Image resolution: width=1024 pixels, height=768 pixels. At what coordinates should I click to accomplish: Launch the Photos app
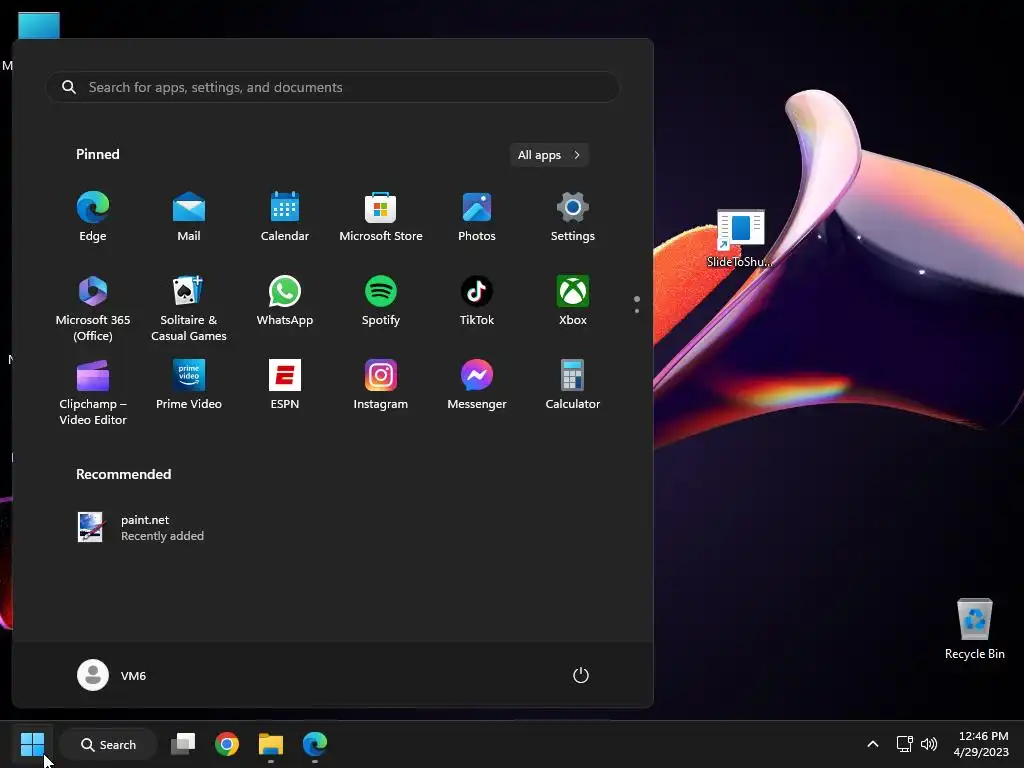click(477, 217)
